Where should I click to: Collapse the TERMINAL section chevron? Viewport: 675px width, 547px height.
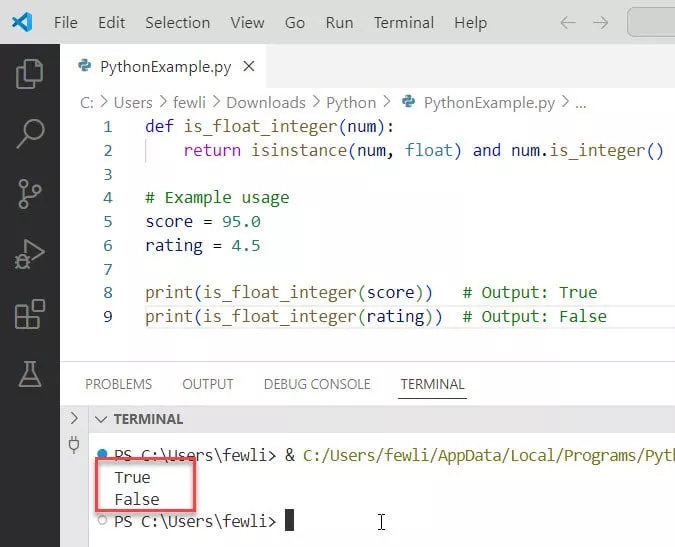(x=100, y=419)
